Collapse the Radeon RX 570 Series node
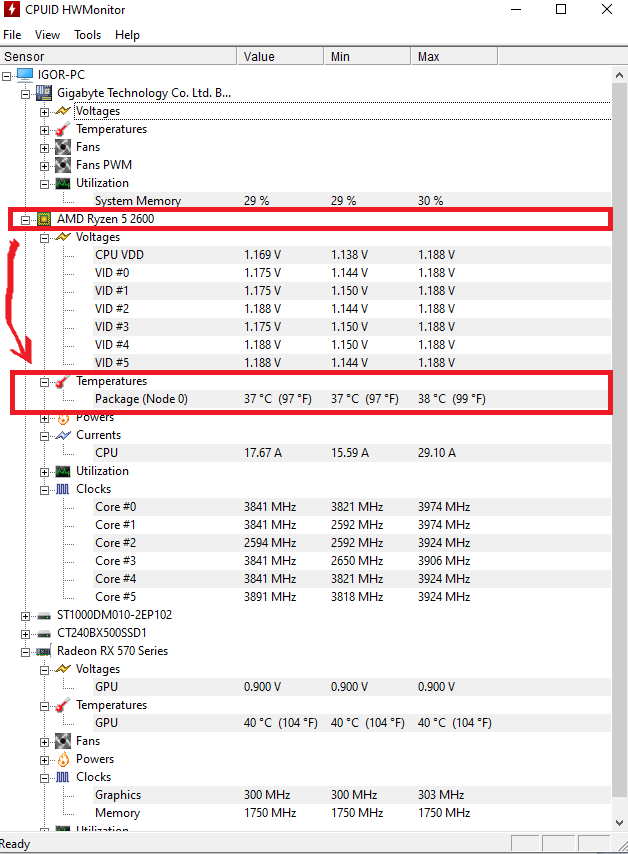This screenshot has width=628, height=854. (x=26, y=652)
